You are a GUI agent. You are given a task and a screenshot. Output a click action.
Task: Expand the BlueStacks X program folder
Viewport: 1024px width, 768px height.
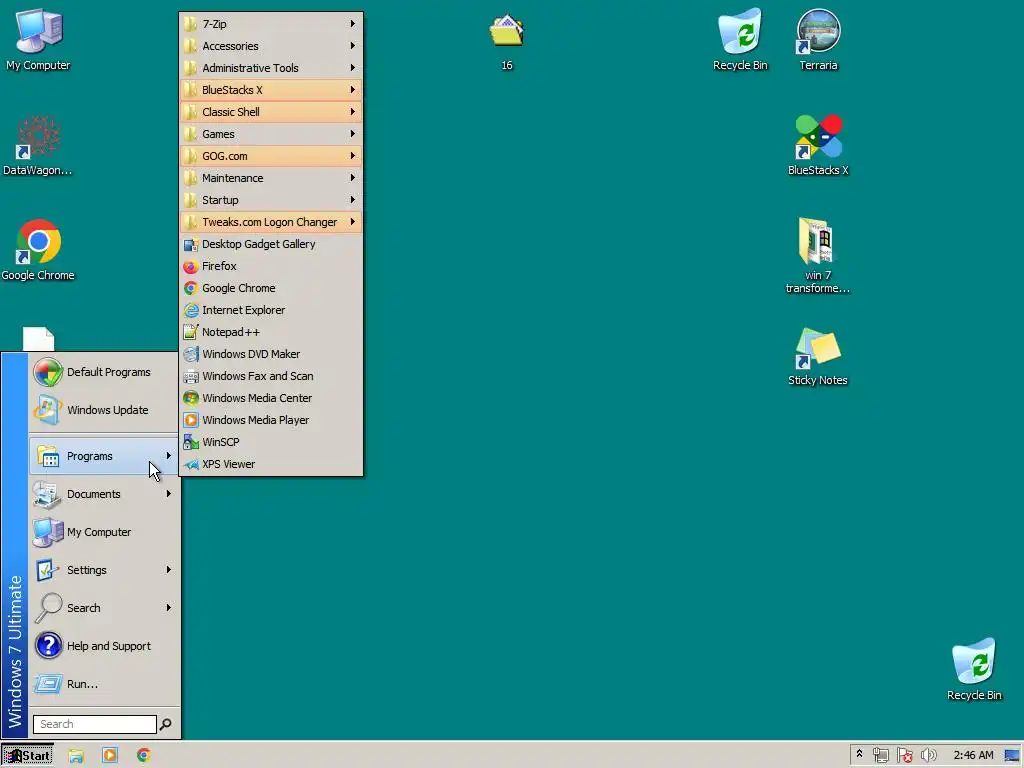(x=271, y=90)
